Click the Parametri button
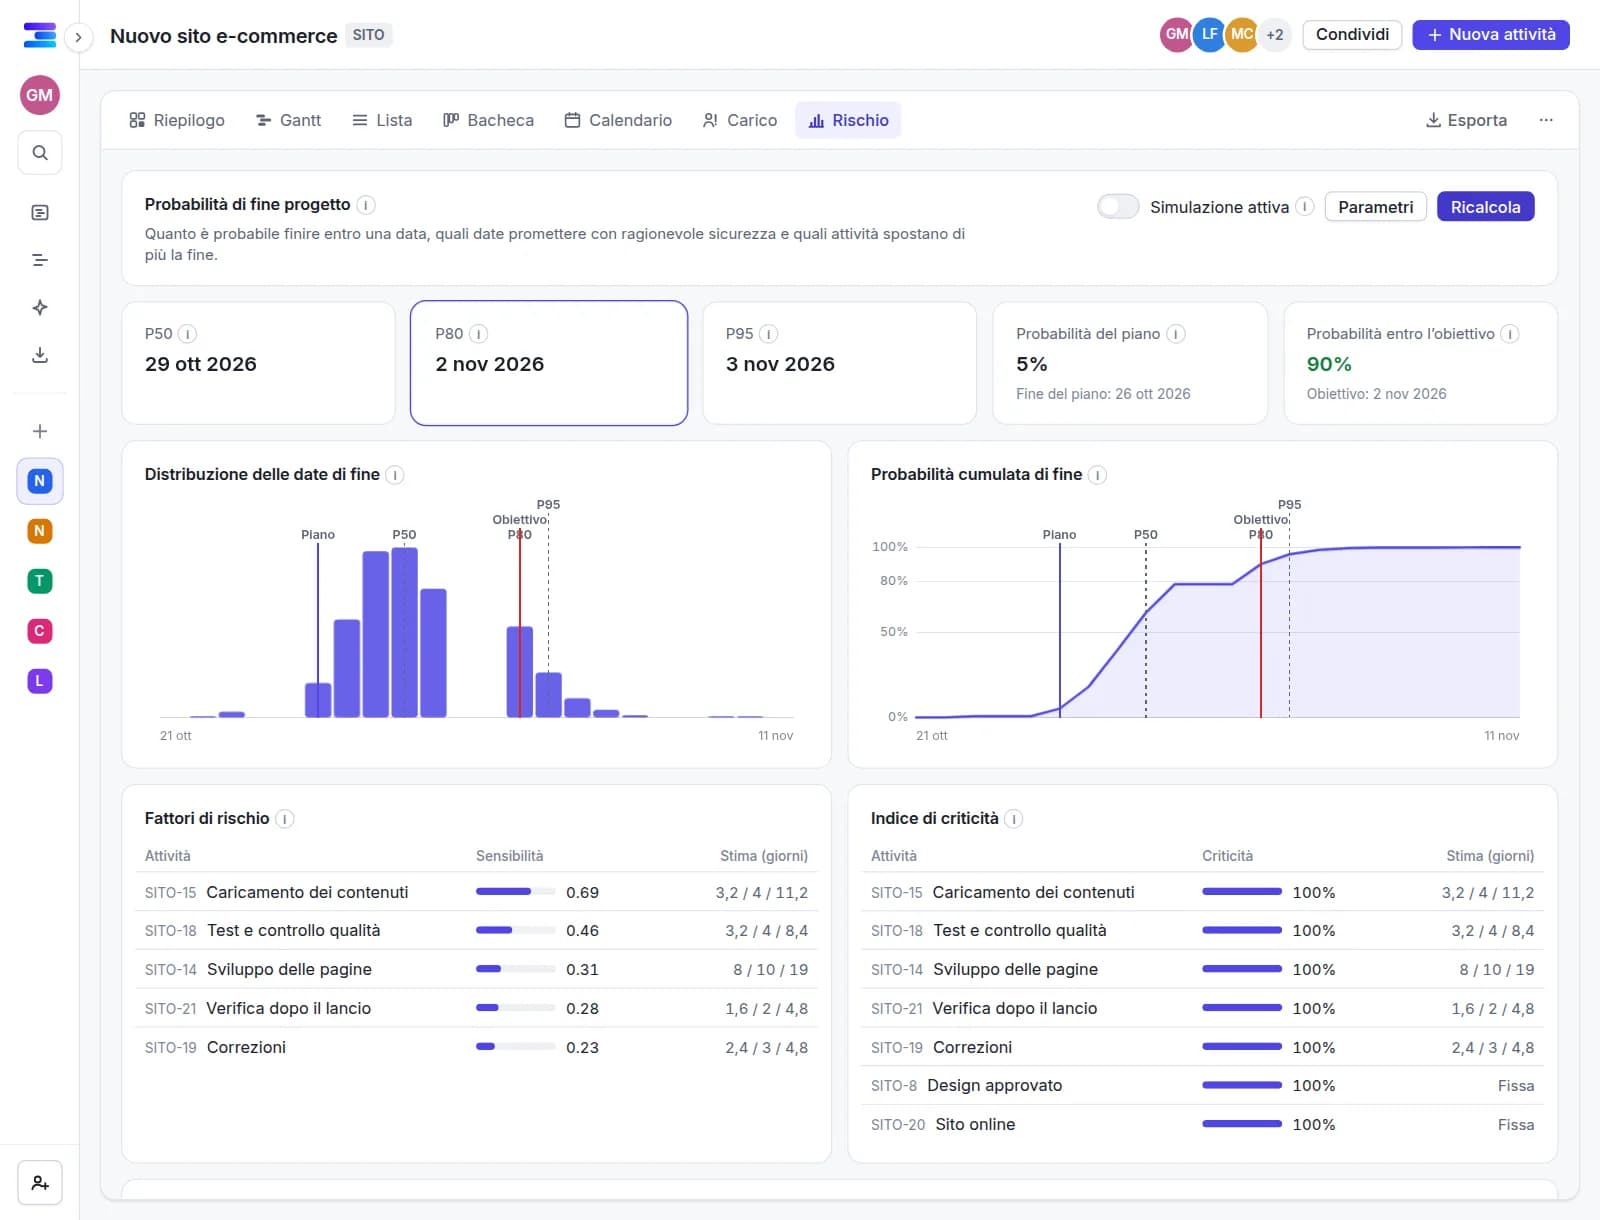Image resolution: width=1600 pixels, height=1220 pixels. point(1375,207)
